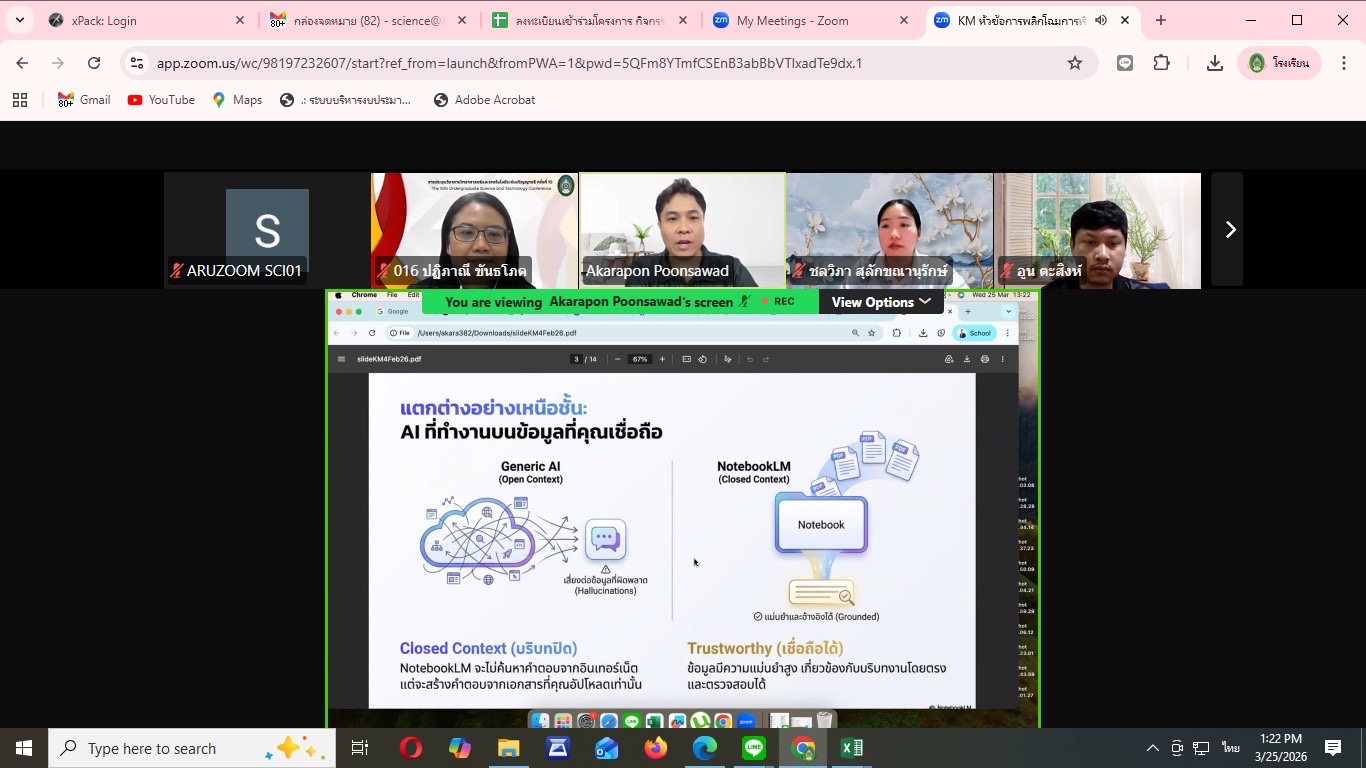Click view site information icon in address bar

138,63
